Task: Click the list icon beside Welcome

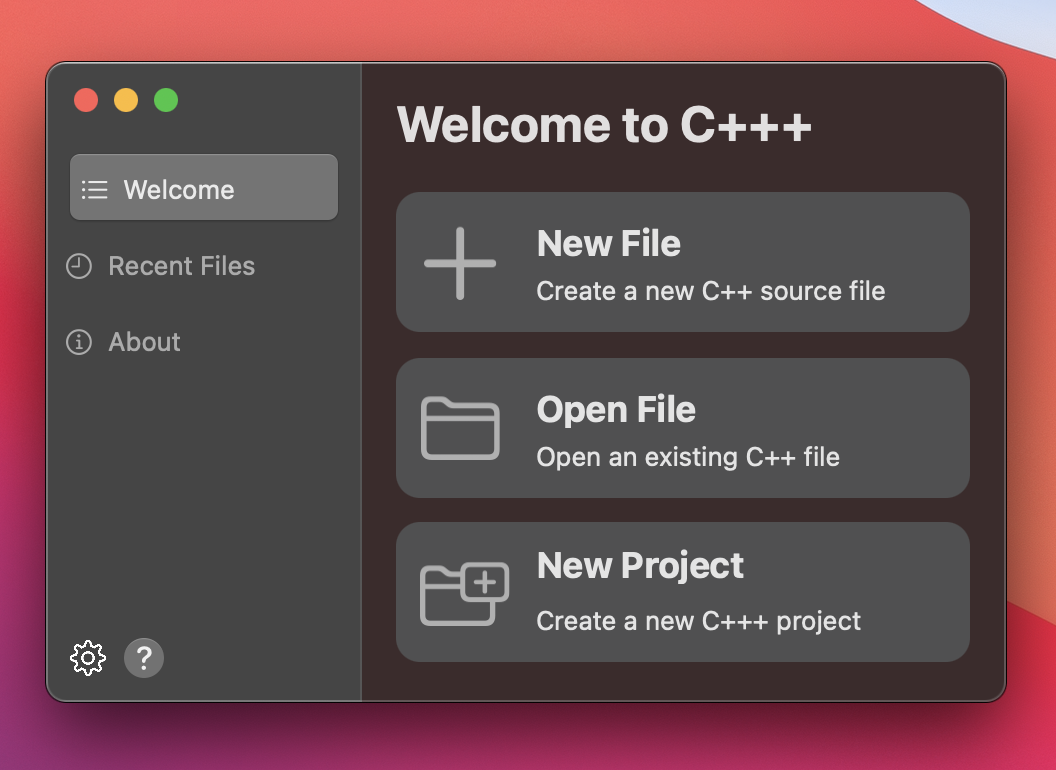Action: pyautogui.click(x=94, y=190)
